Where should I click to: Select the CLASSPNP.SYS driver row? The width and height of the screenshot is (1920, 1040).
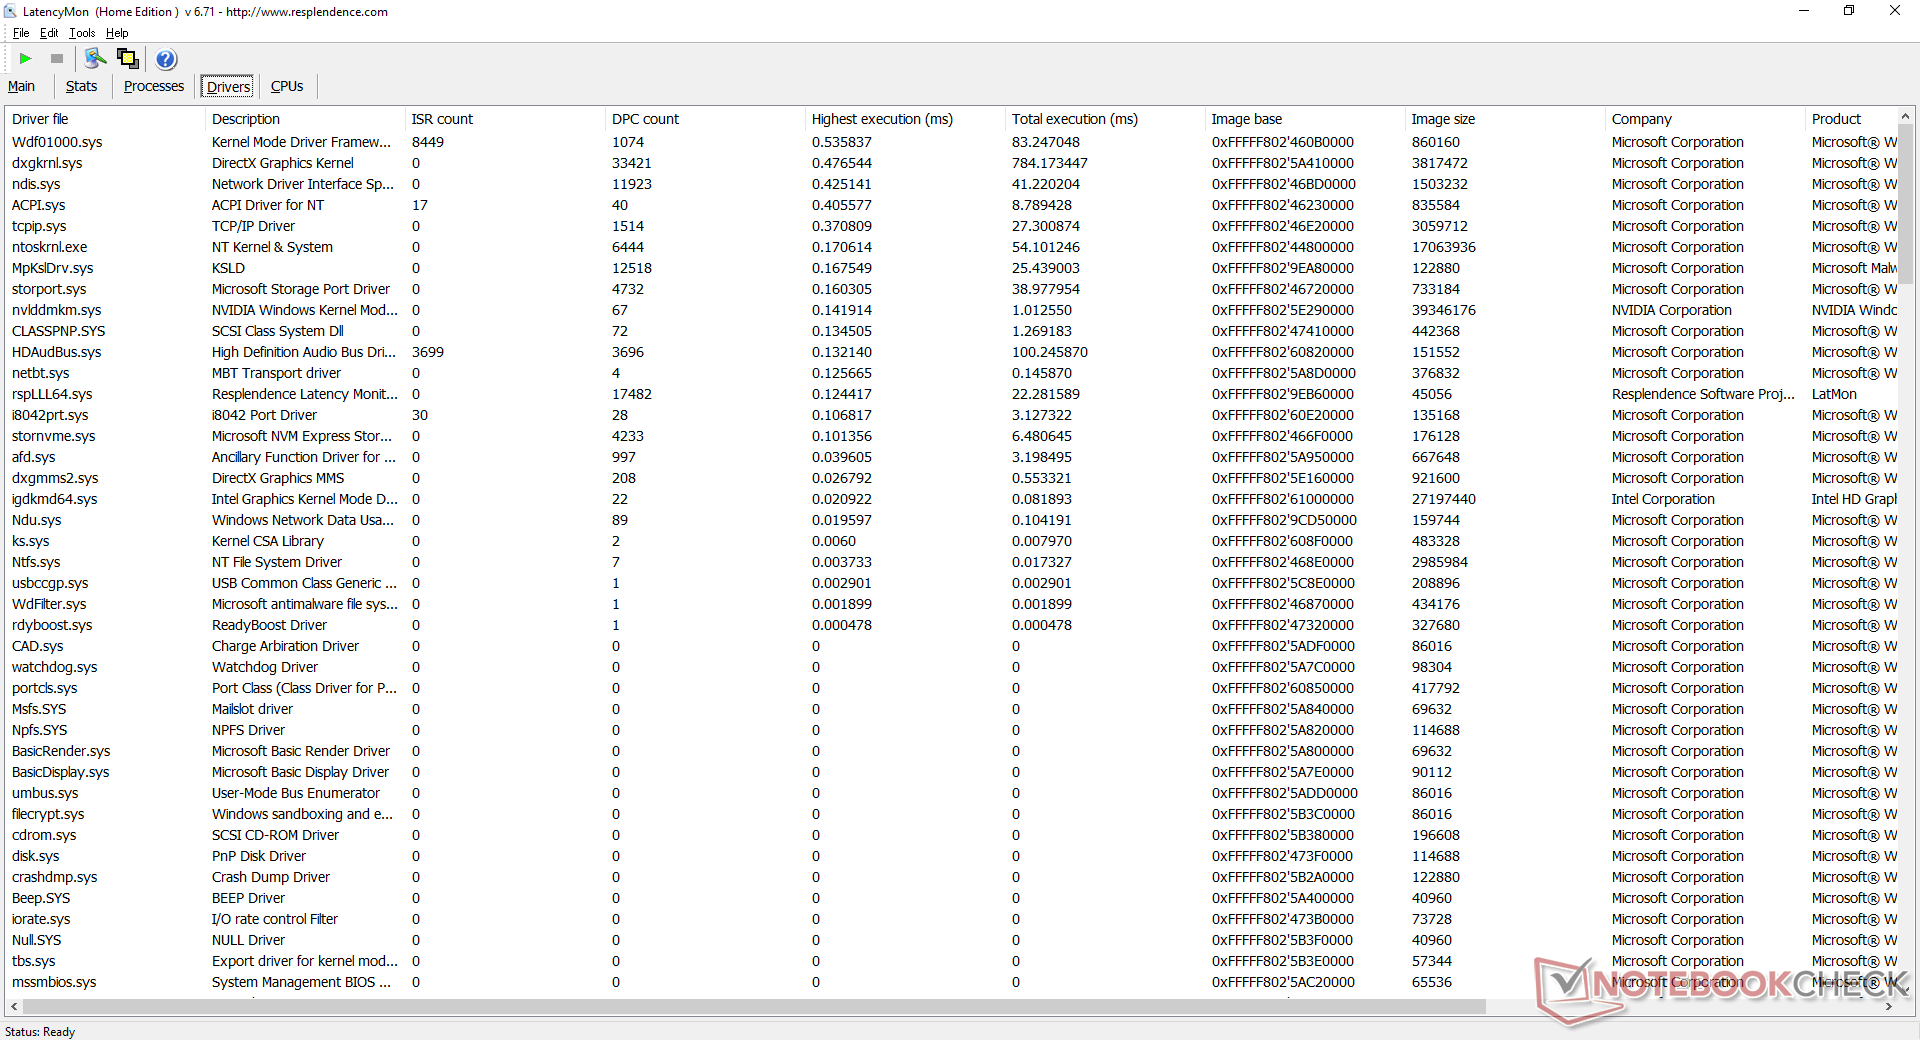951,331
